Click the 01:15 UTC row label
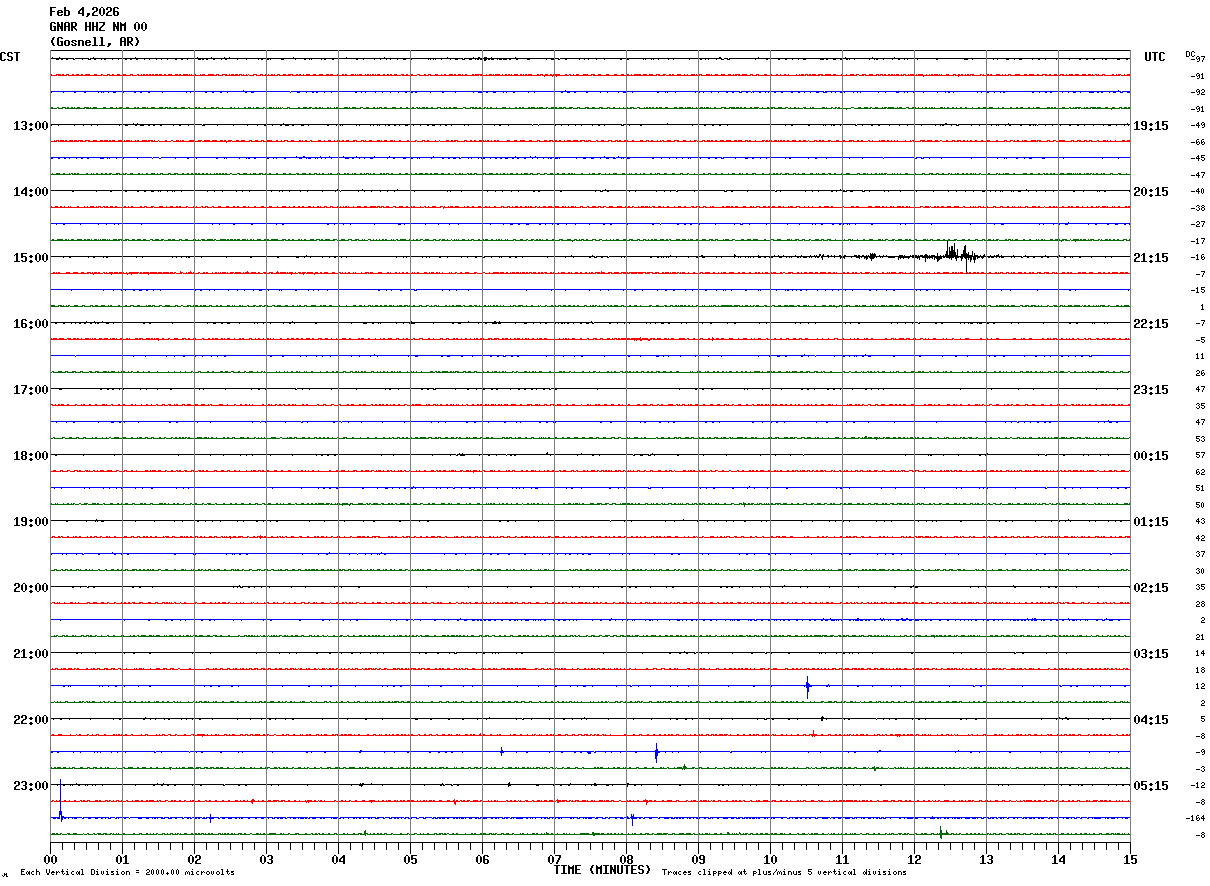The height and width of the screenshot is (886, 1210). tap(1151, 522)
